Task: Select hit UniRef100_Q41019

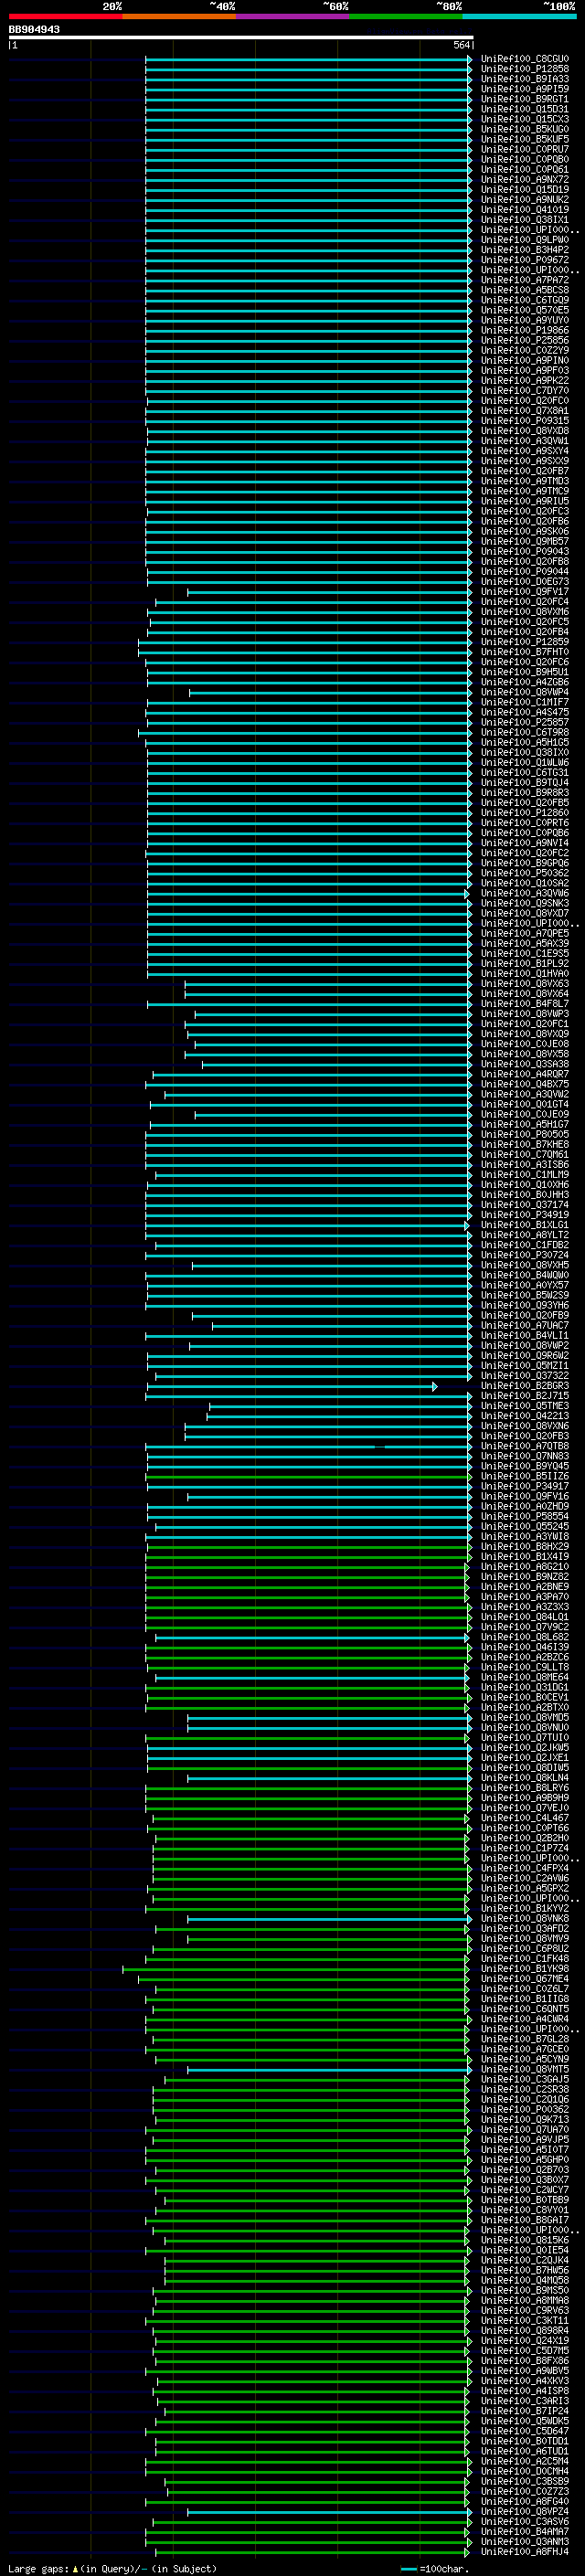Action: pyautogui.click(x=524, y=209)
